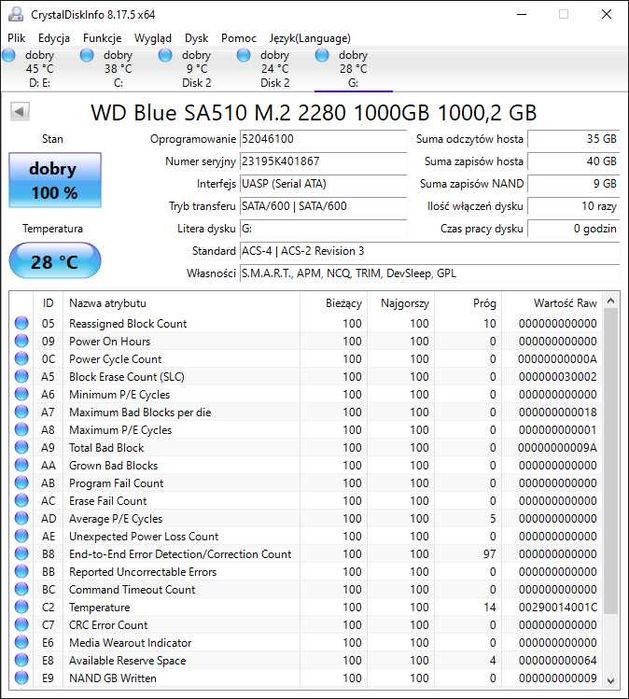Click the attribute list scrollbar thumb
629x699 pixels.
[x=611, y=461]
